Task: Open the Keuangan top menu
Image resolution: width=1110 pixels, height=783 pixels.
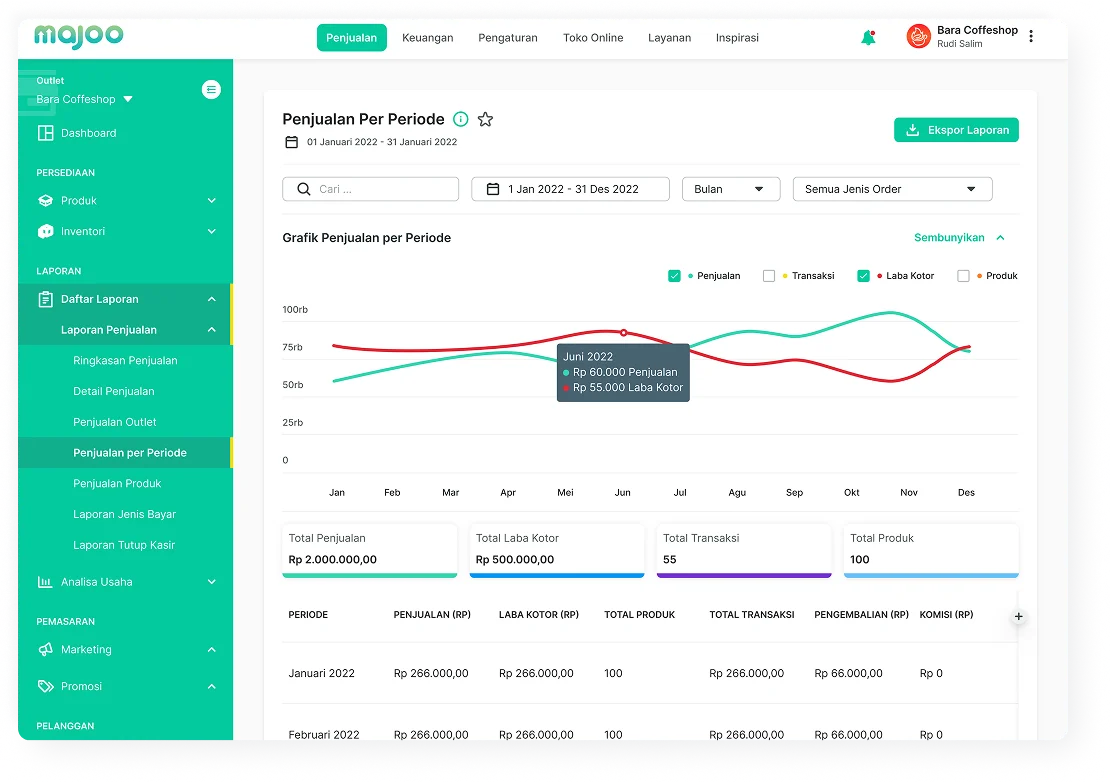Action: pos(427,38)
